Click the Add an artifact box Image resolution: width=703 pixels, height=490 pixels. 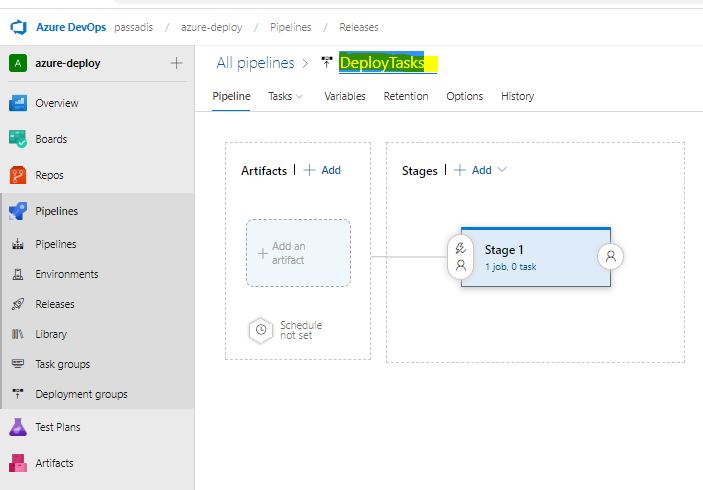[298, 253]
